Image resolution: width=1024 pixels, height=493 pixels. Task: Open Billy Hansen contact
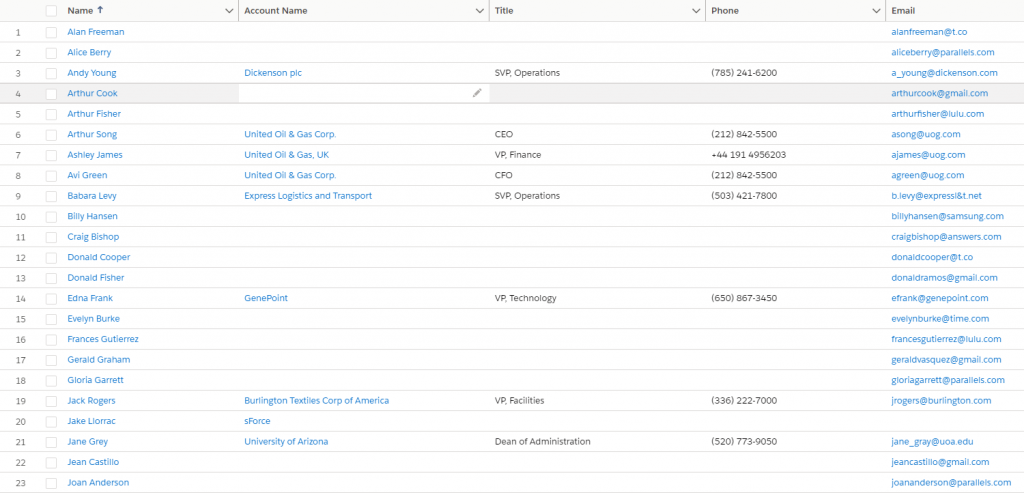pyautogui.click(x=93, y=216)
